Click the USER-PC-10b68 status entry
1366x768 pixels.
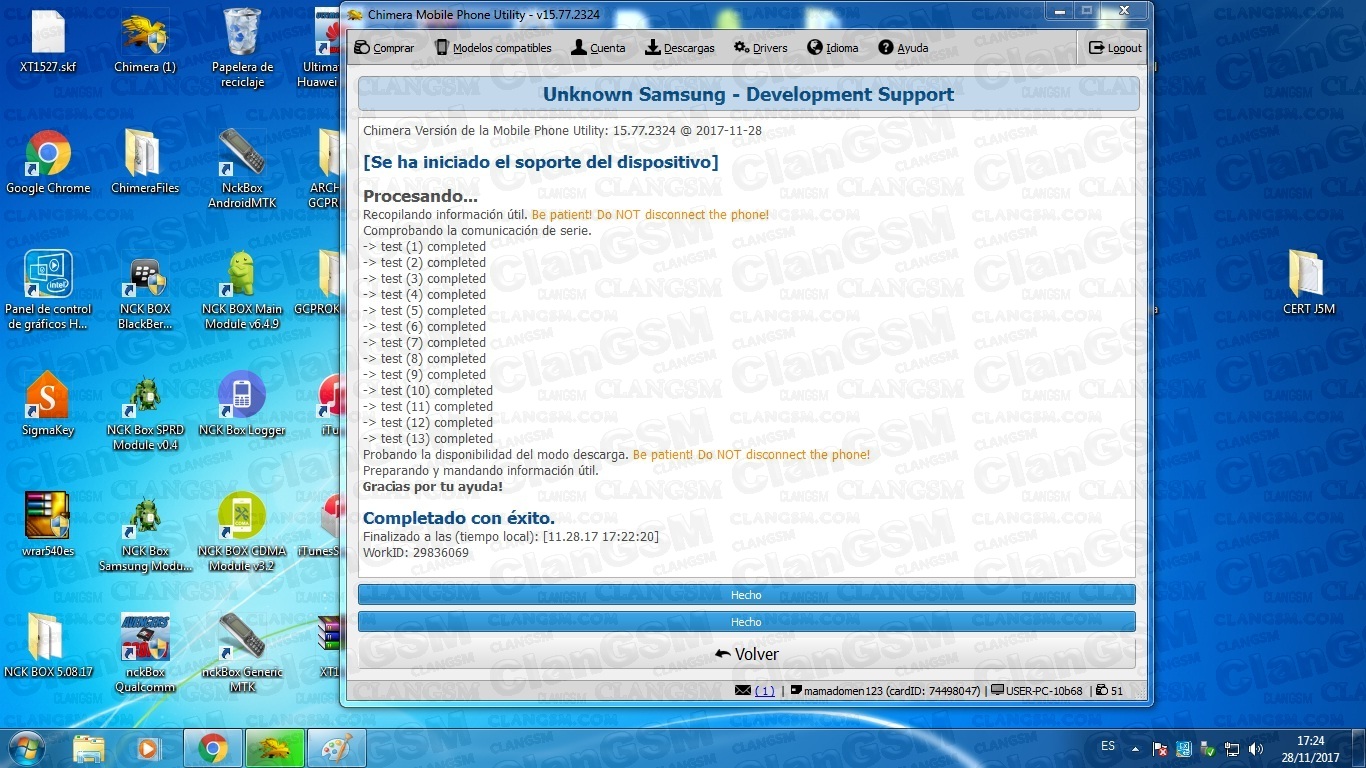click(1037, 691)
